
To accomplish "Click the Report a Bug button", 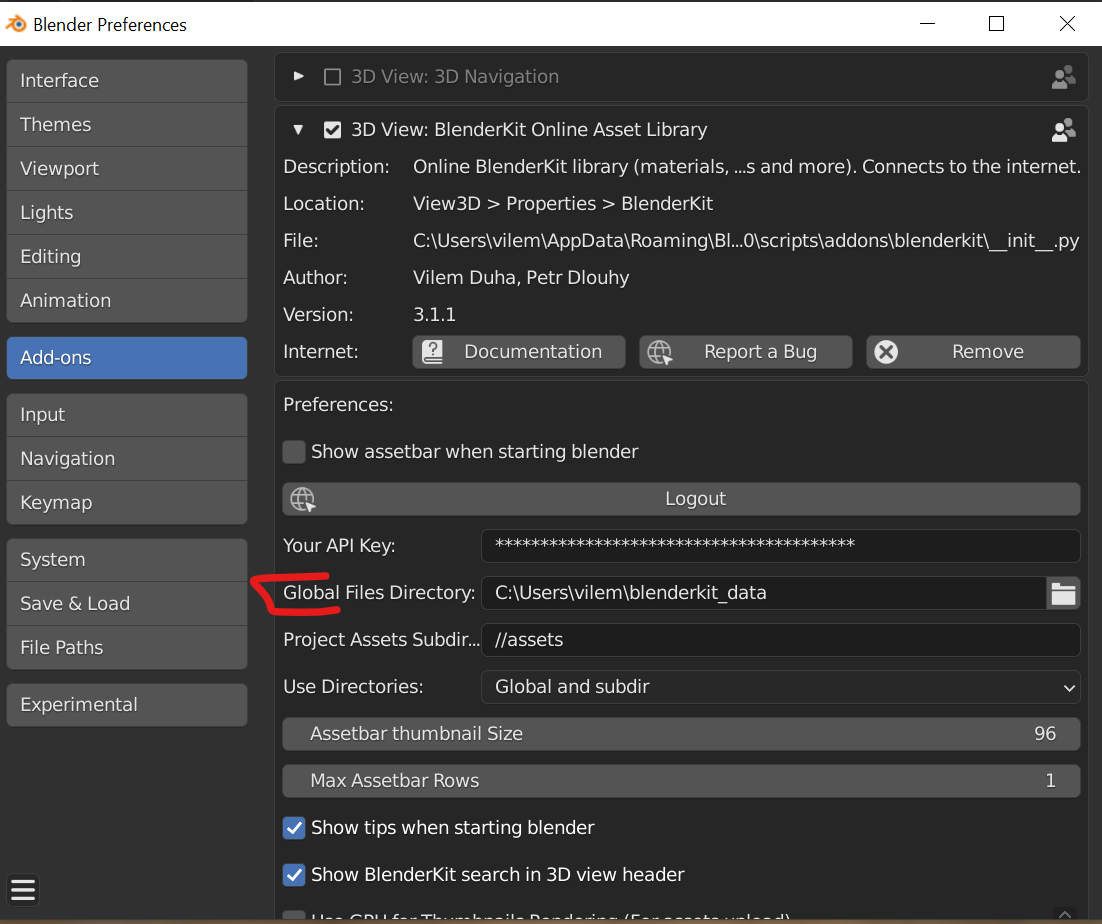I will 745,351.
